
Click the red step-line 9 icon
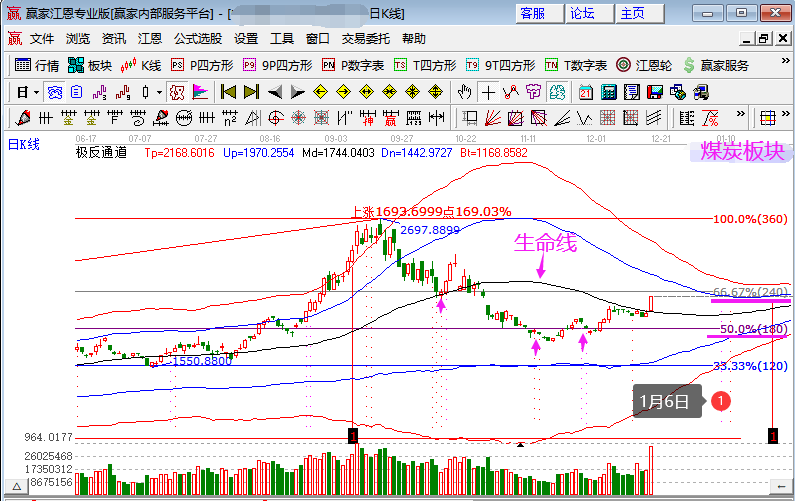tap(123, 92)
